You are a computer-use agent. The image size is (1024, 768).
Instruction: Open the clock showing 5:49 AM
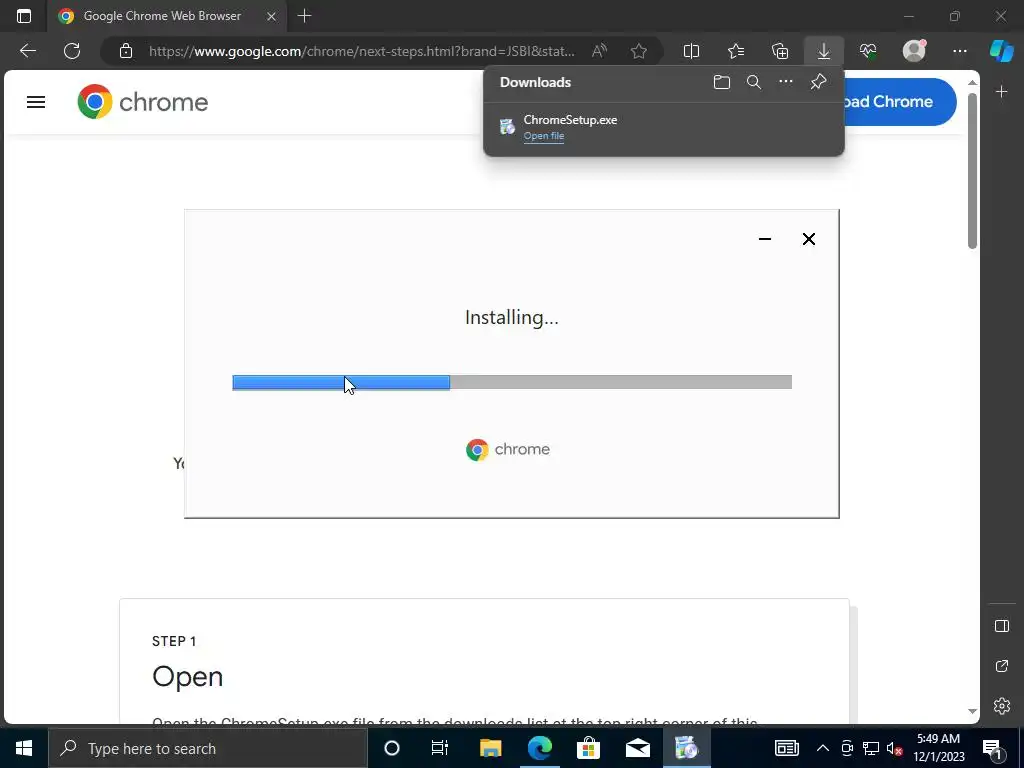(x=938, y=748)
